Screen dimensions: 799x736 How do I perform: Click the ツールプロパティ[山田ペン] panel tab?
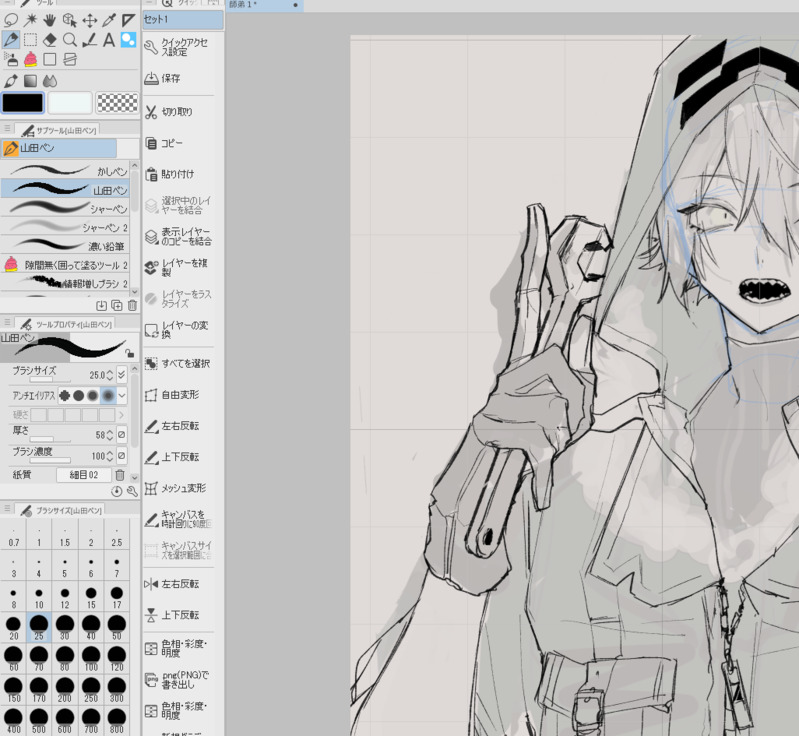(x=65, y=324)
